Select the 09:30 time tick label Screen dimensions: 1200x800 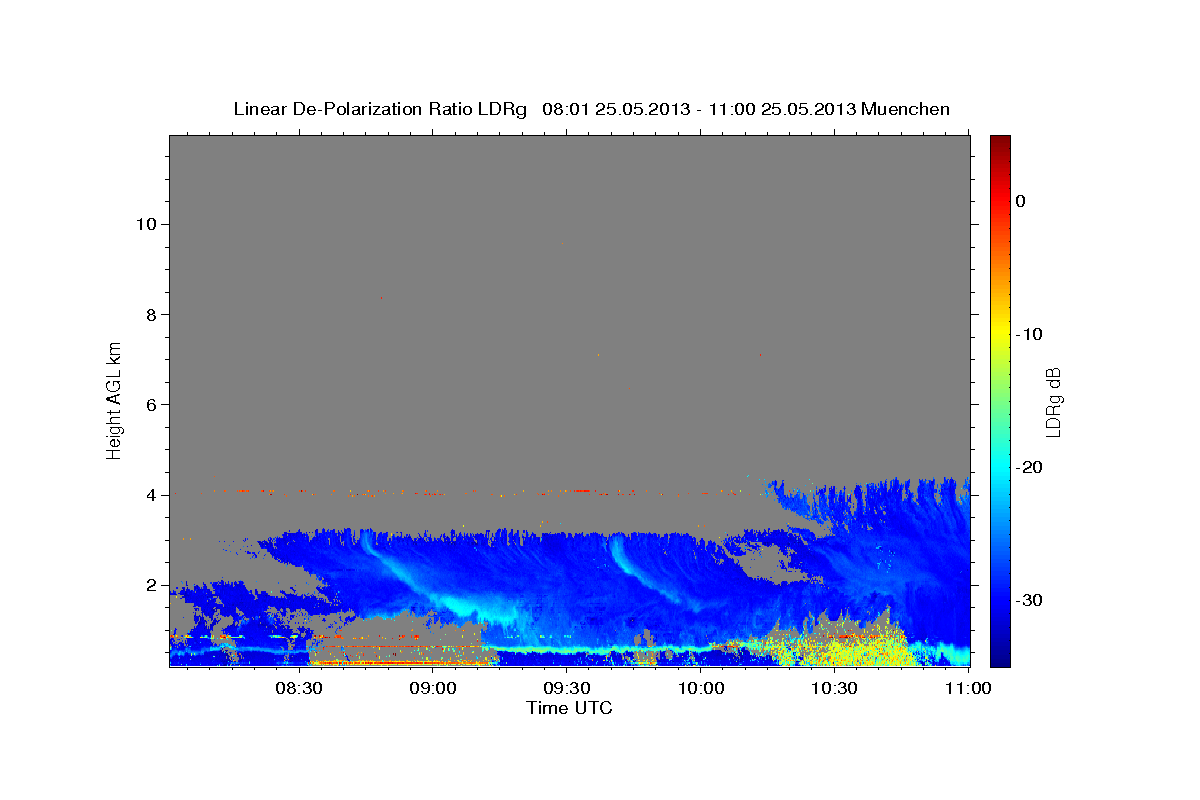click(x=567, y=689)
